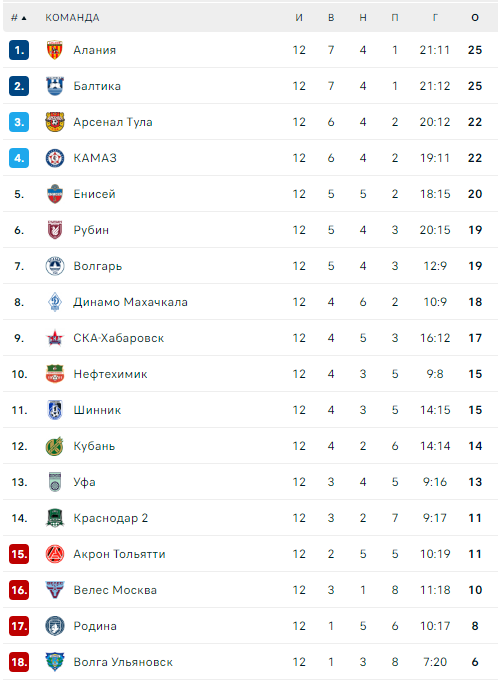
Task: Select the Кубань green logo
Action: click(x=55, y=446)
